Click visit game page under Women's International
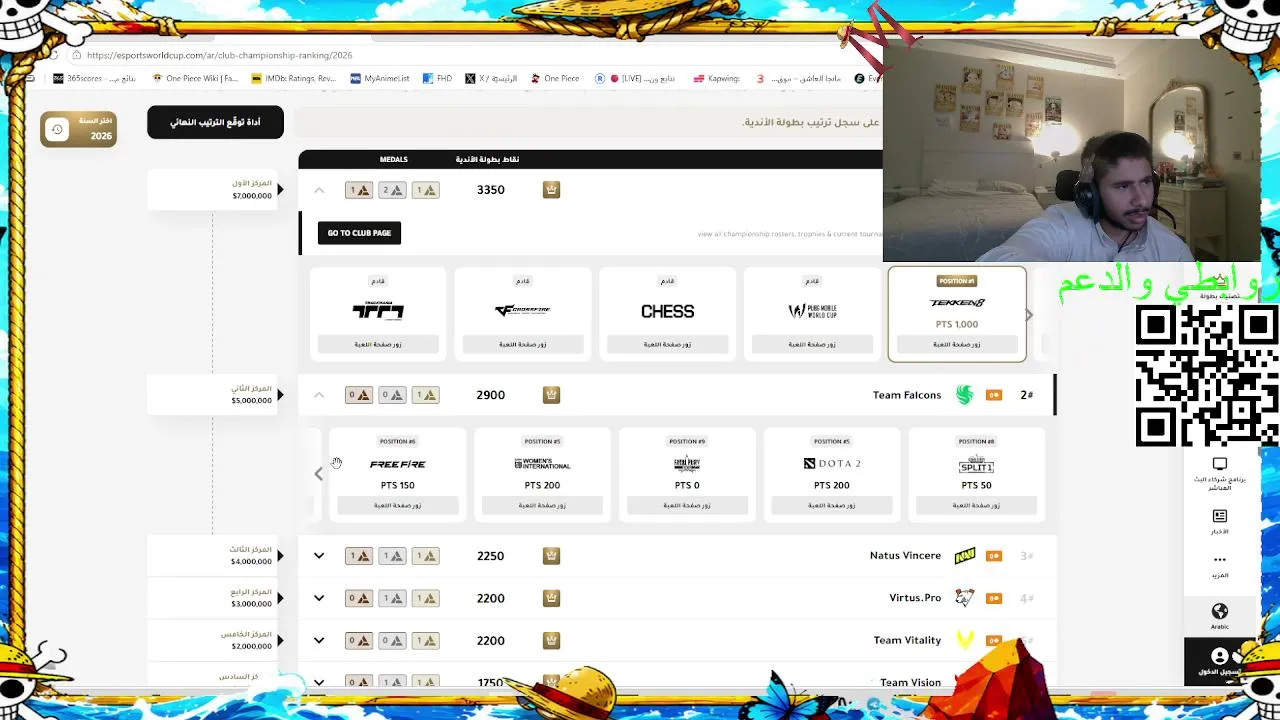 [x=542, y=506]
